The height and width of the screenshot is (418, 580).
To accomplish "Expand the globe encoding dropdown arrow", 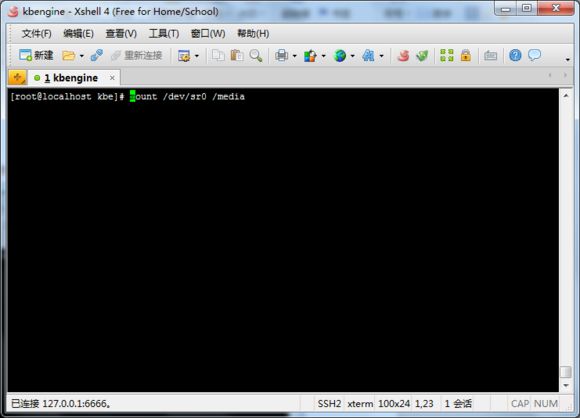I will coord(353,56).
